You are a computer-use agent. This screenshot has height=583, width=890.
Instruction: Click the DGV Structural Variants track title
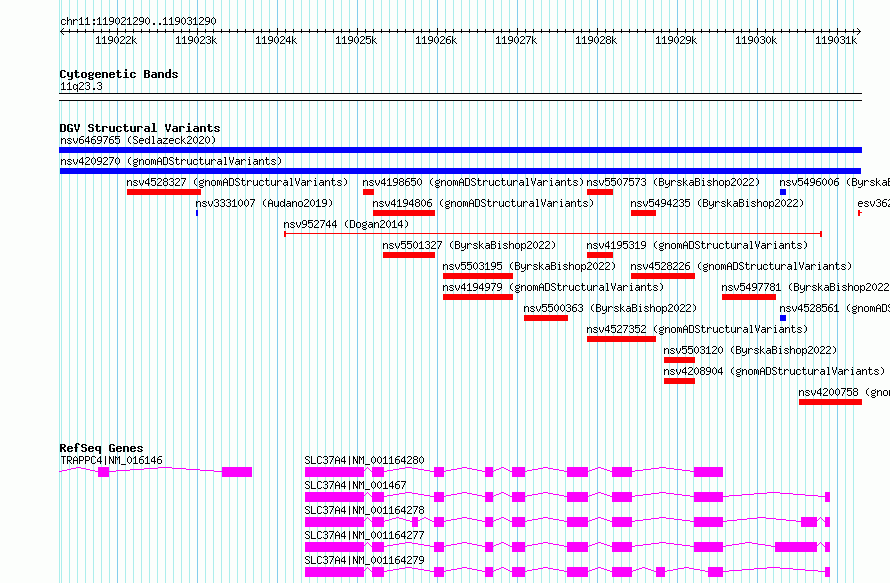pos(140,128)
